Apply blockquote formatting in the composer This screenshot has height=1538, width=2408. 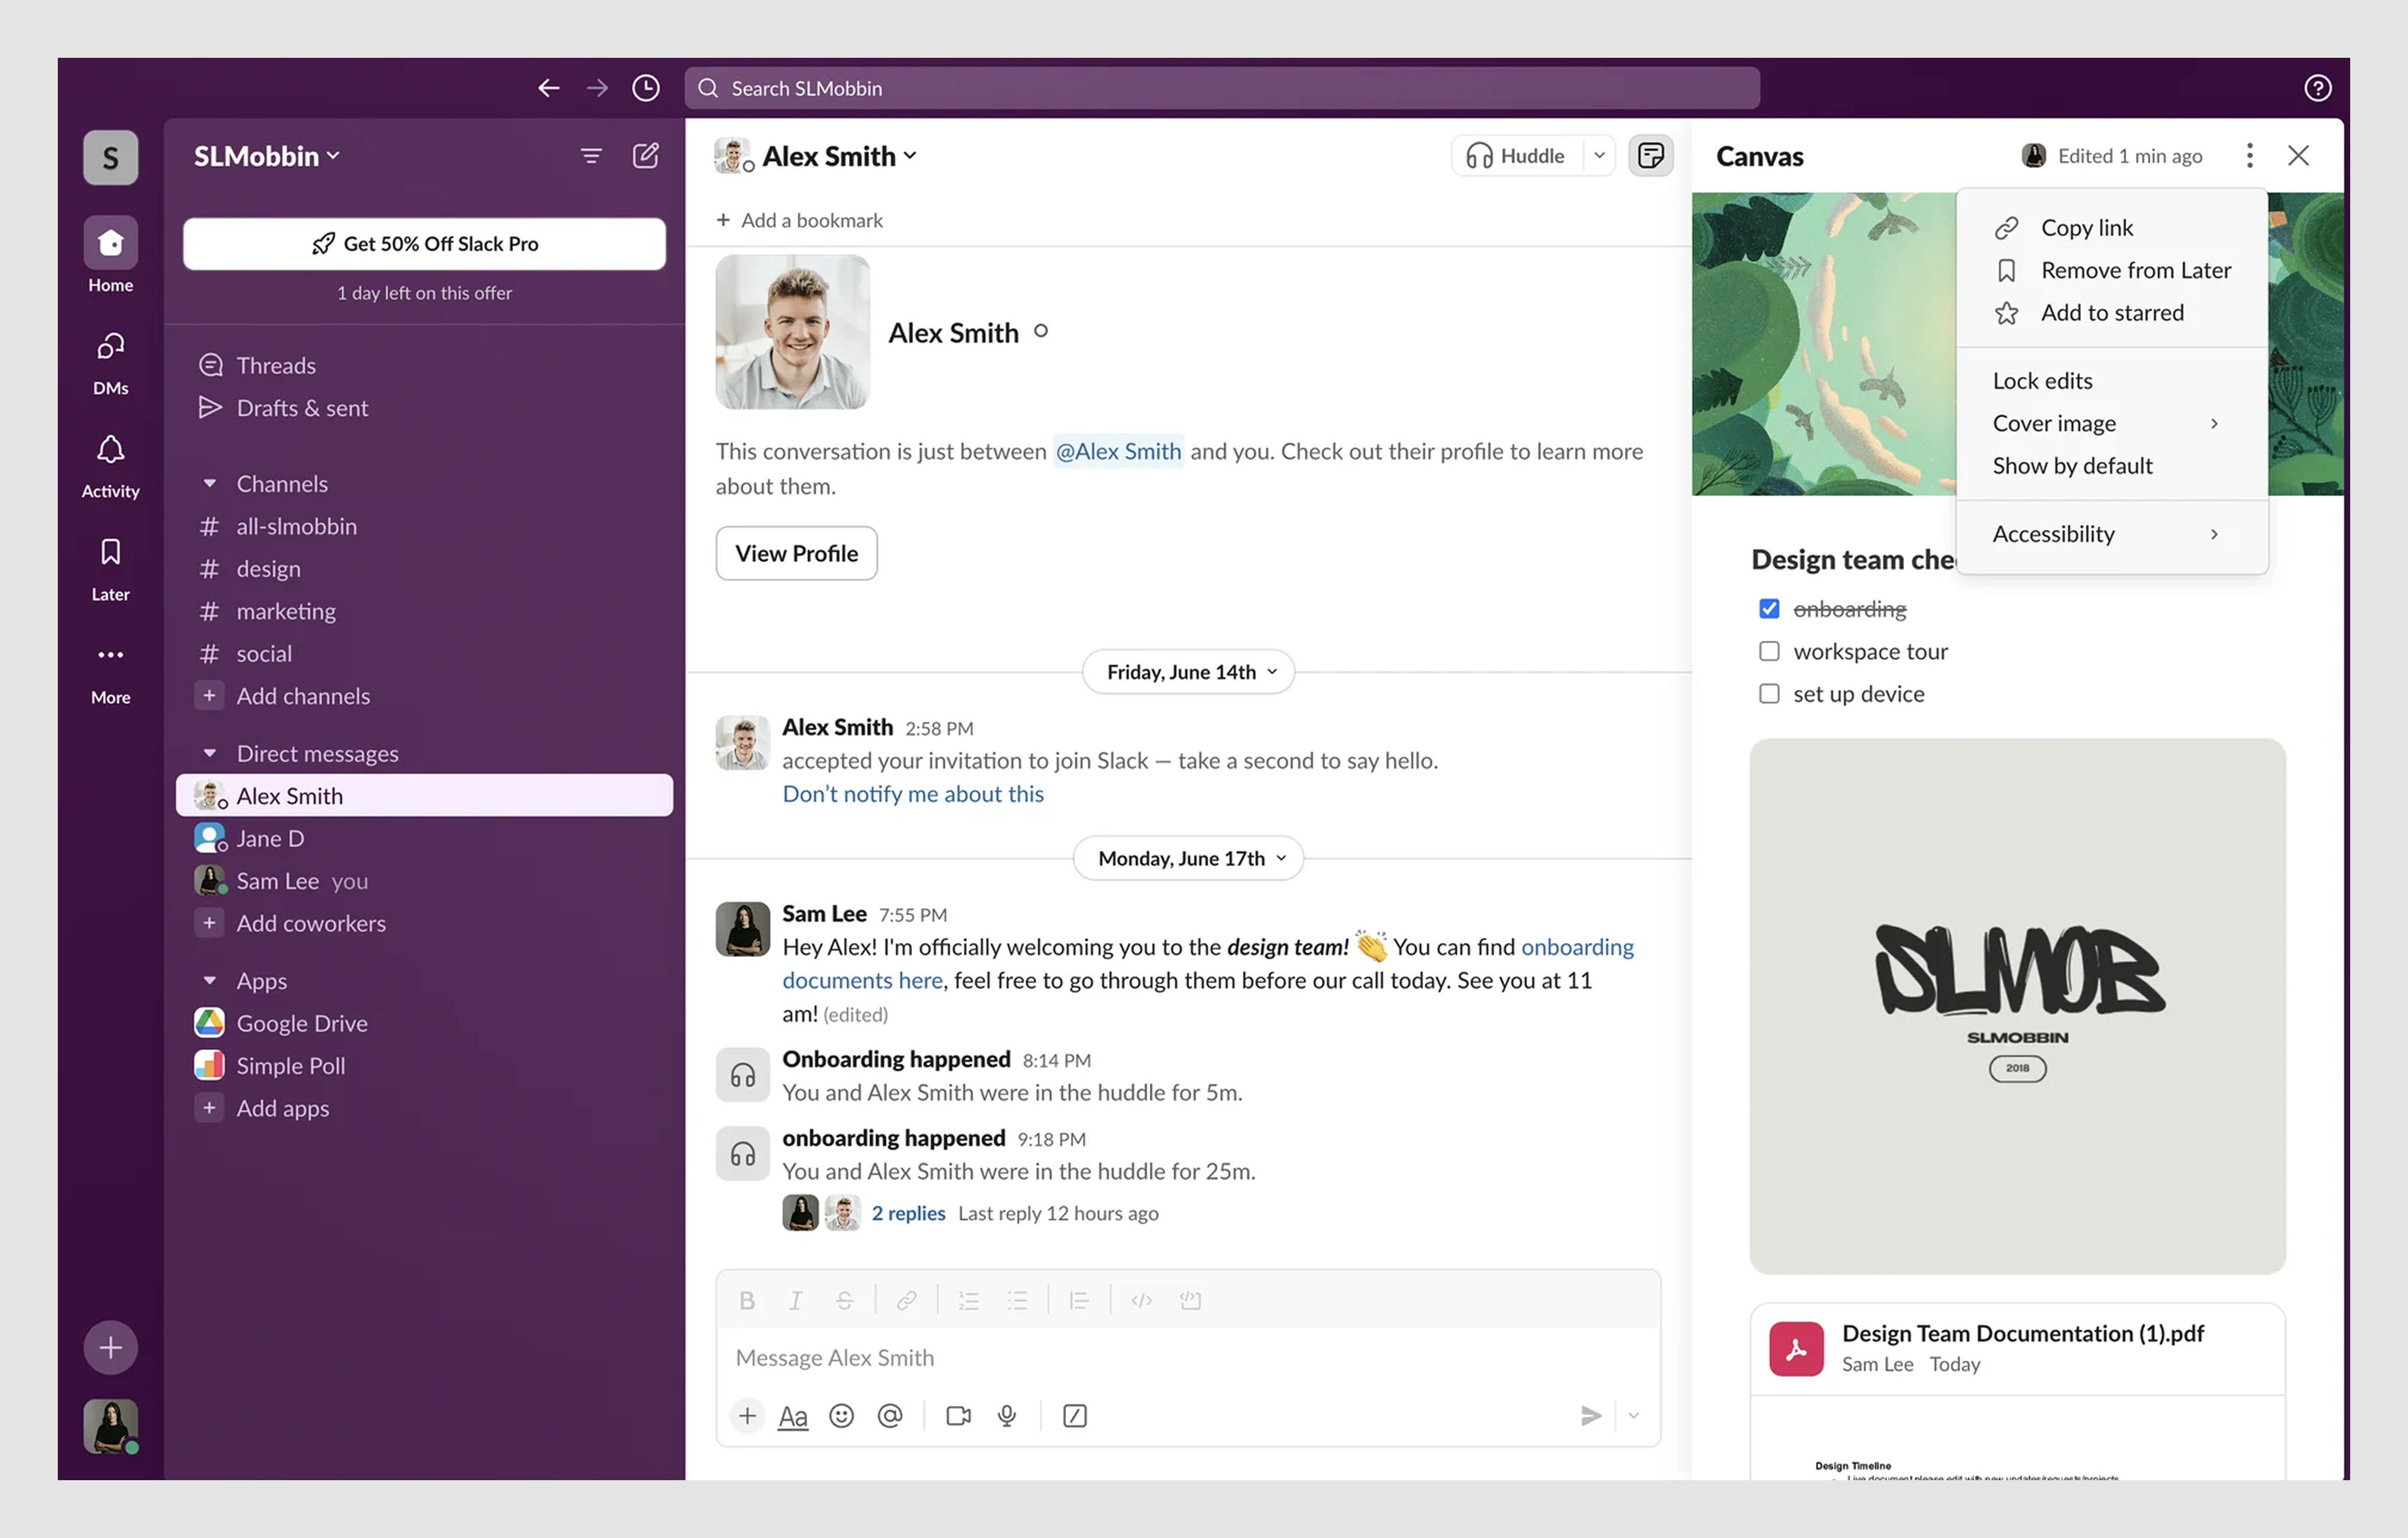click(1078, 1300)
